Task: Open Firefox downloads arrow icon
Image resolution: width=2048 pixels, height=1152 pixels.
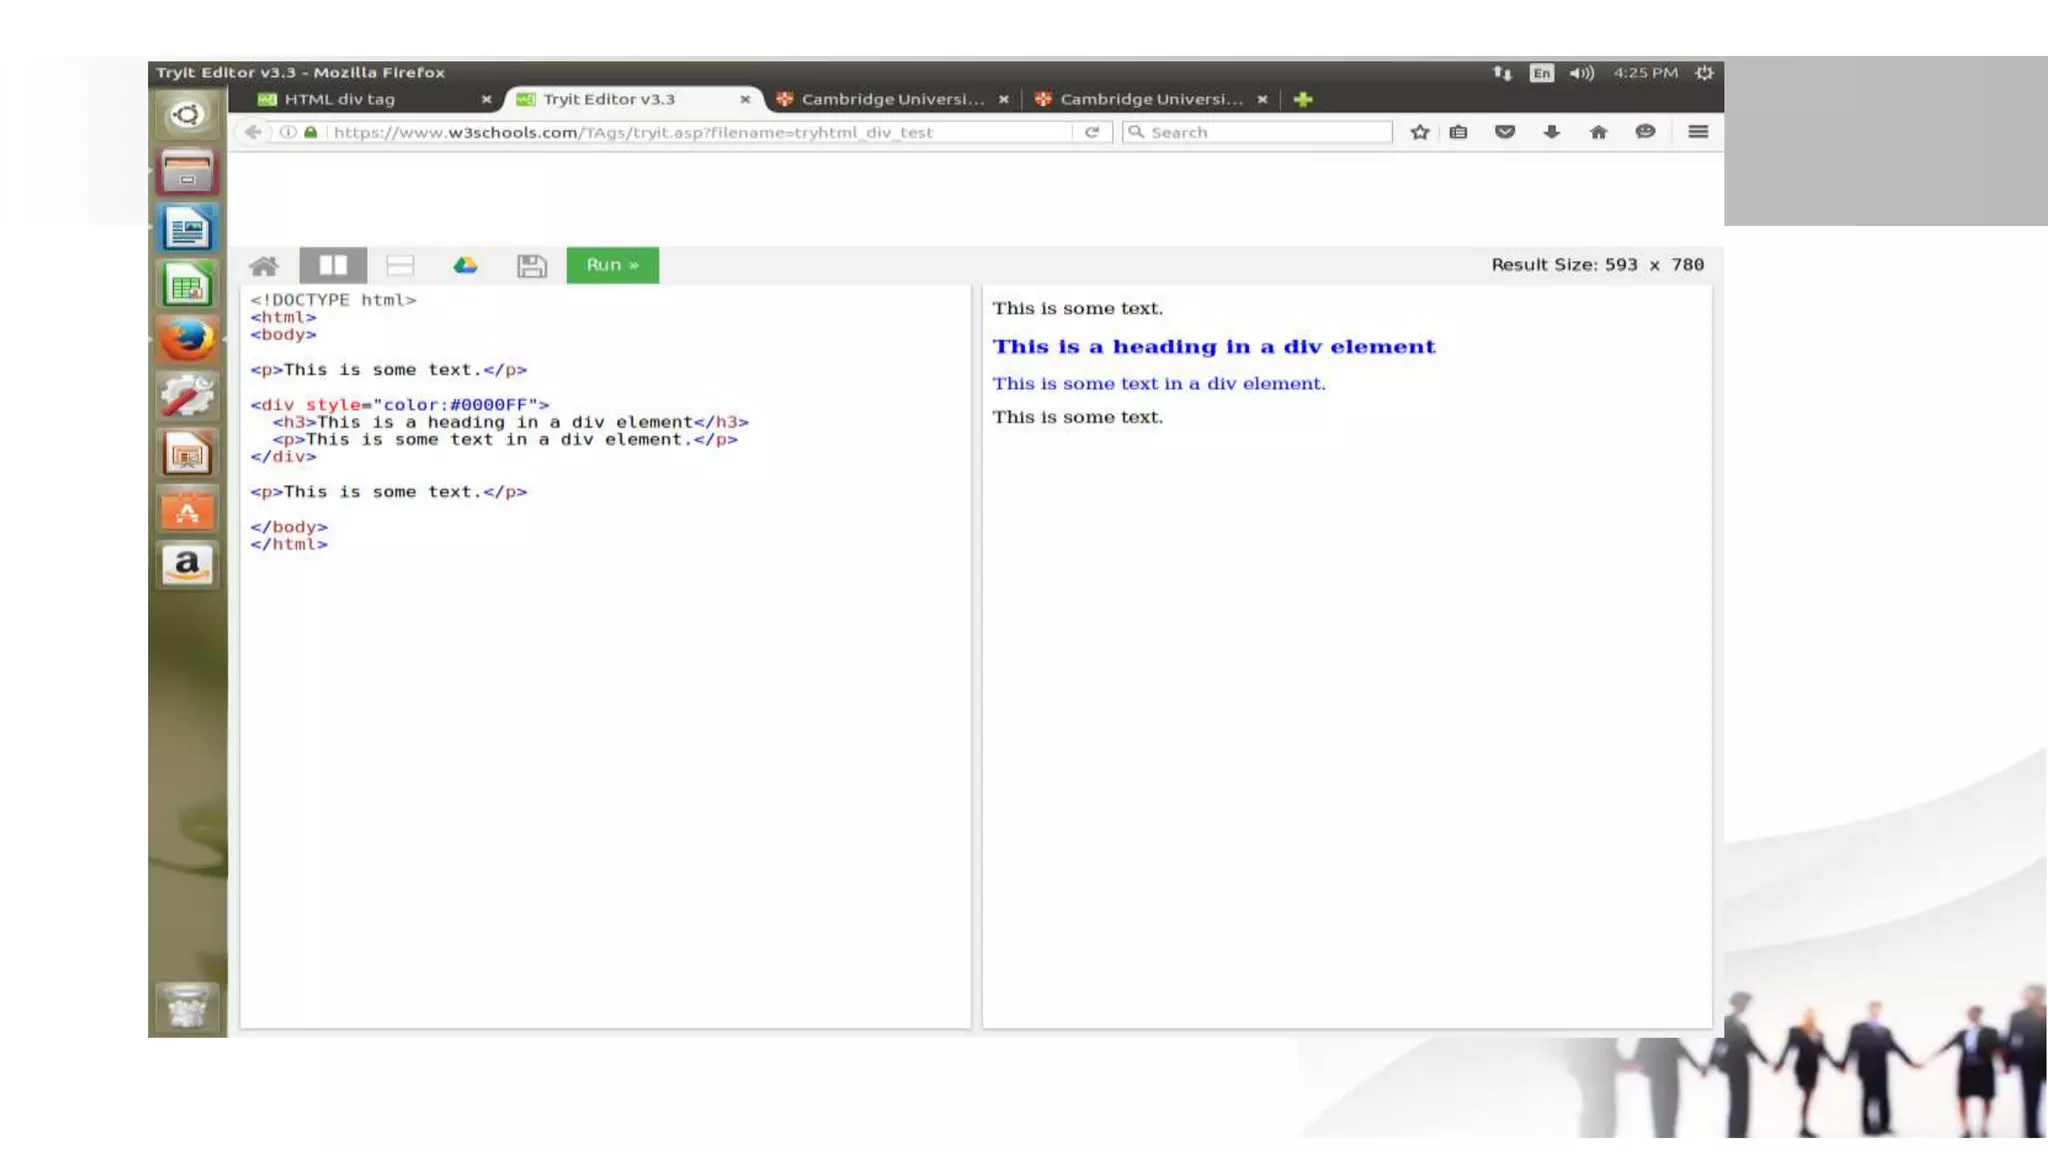Action: (1551, 132)
